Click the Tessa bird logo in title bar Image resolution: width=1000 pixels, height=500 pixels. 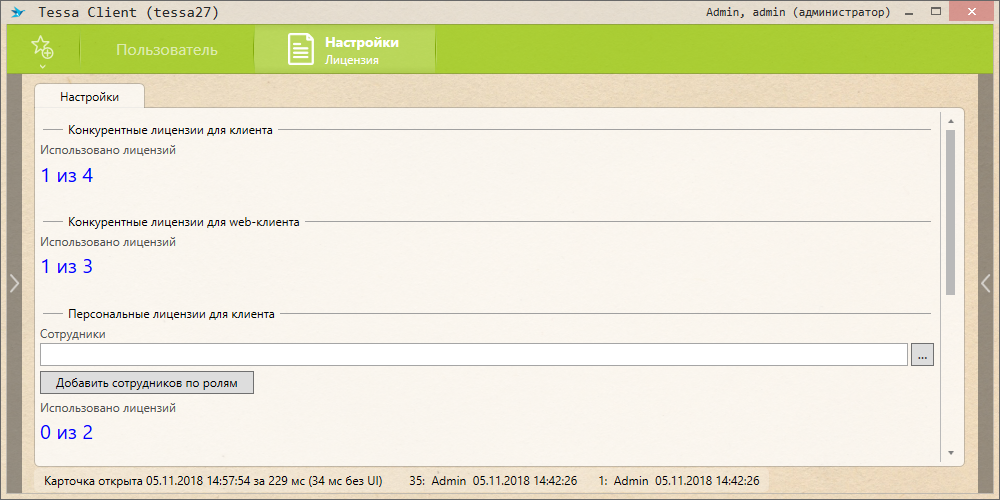[x=17, y=13]
